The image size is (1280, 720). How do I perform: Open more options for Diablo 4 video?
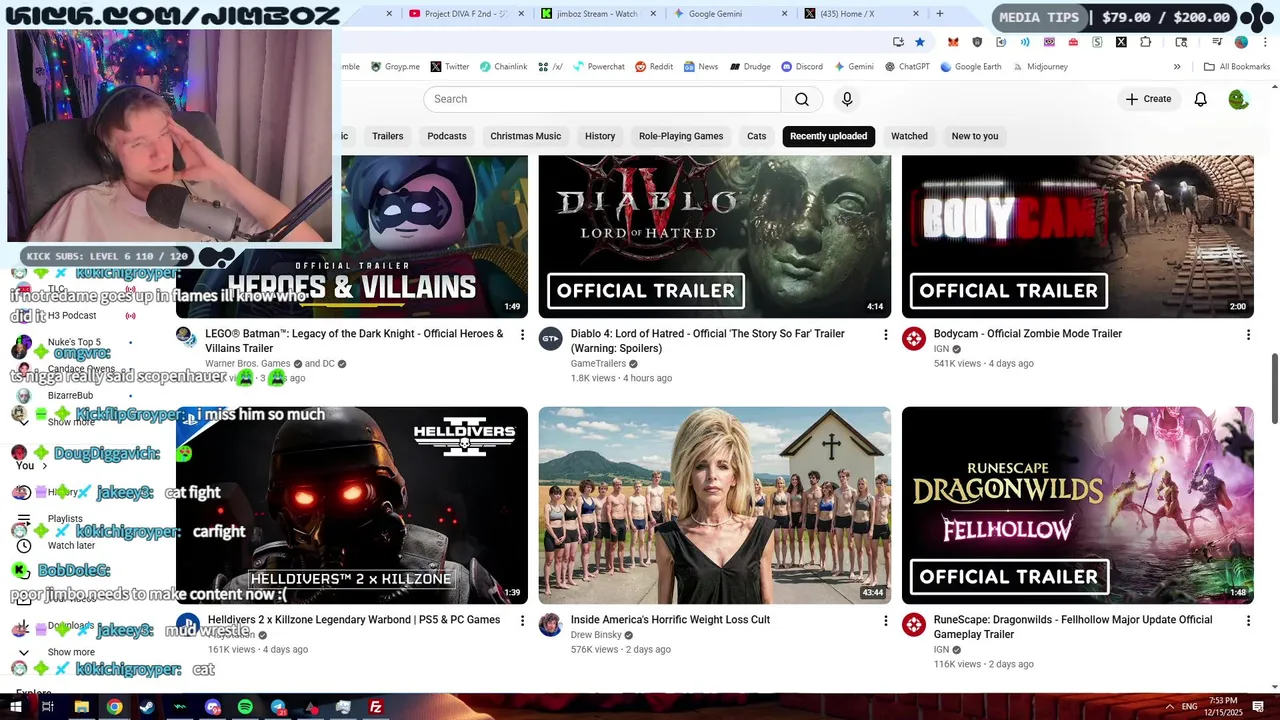click(x=885, y=335)
